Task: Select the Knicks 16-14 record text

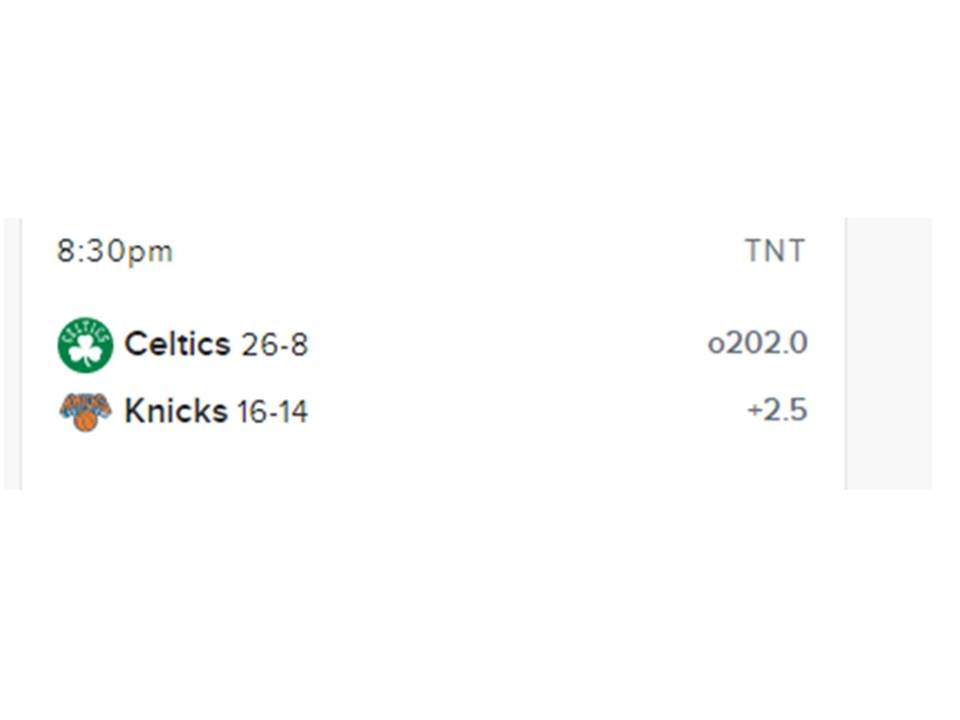Action: coord(272,411)
